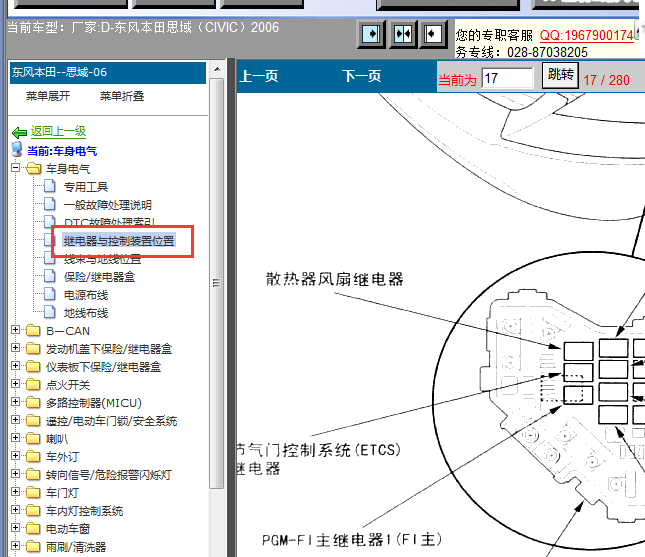Expand the 车内灯控制系统 node

tap(16, 510)
